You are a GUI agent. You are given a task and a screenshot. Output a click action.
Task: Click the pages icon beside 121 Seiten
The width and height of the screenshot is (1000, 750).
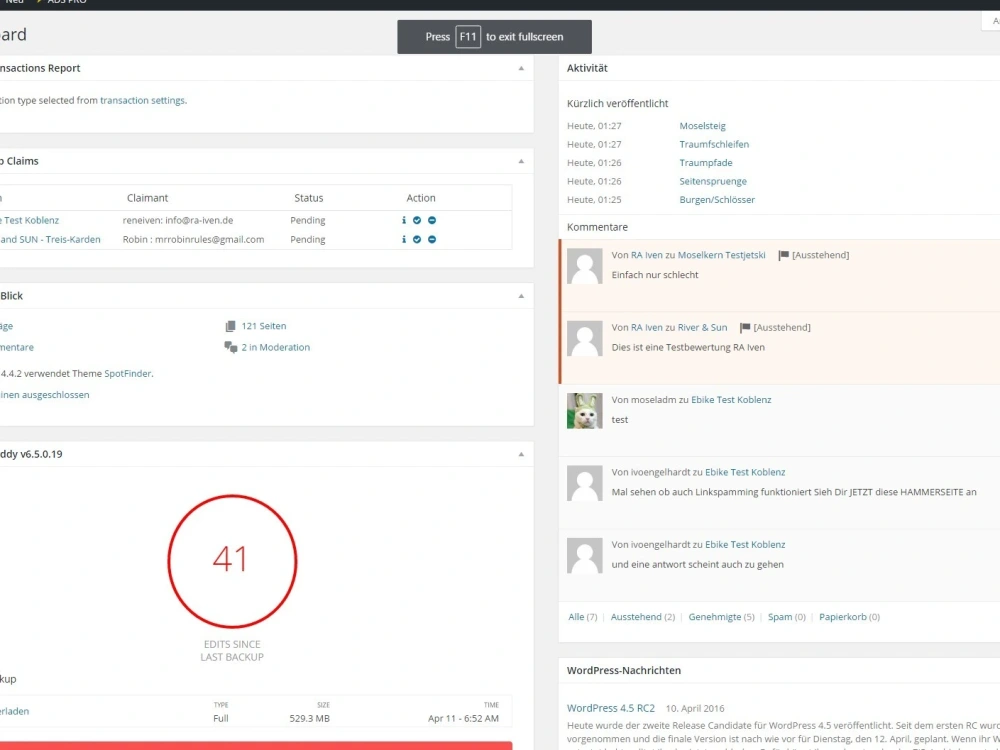click(x=230, y=326)
